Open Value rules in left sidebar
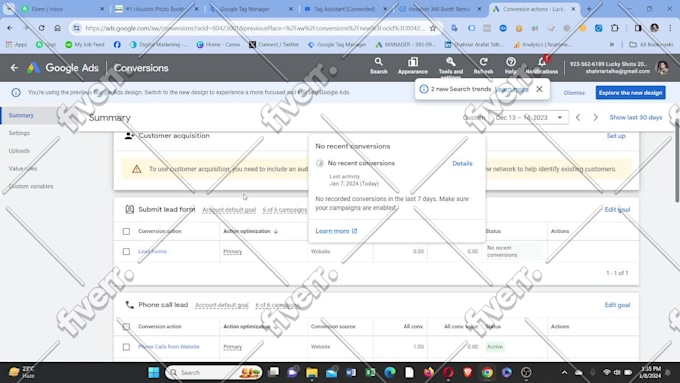Image resolution: width=680 pixels, height=383 pixels. [x=23, y=169]
